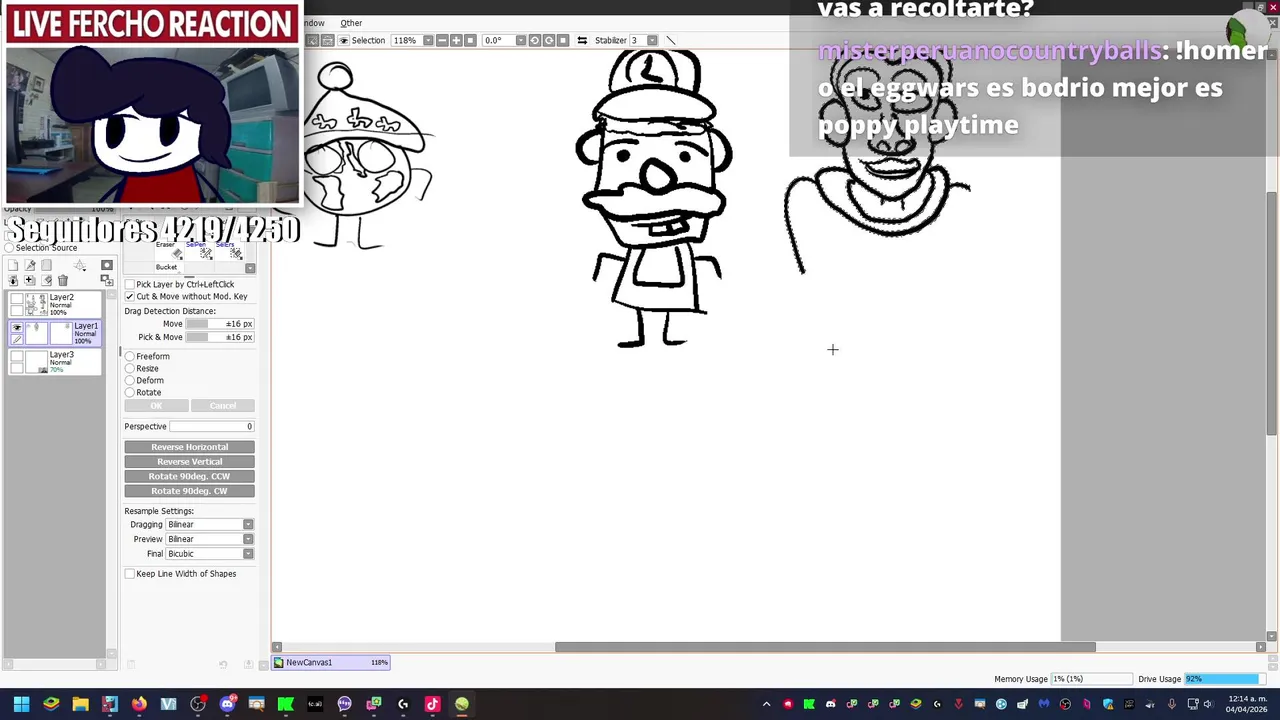Open File Explorer from the taskbar
This screenshot has width=1280, height=720.
point(80,704)
